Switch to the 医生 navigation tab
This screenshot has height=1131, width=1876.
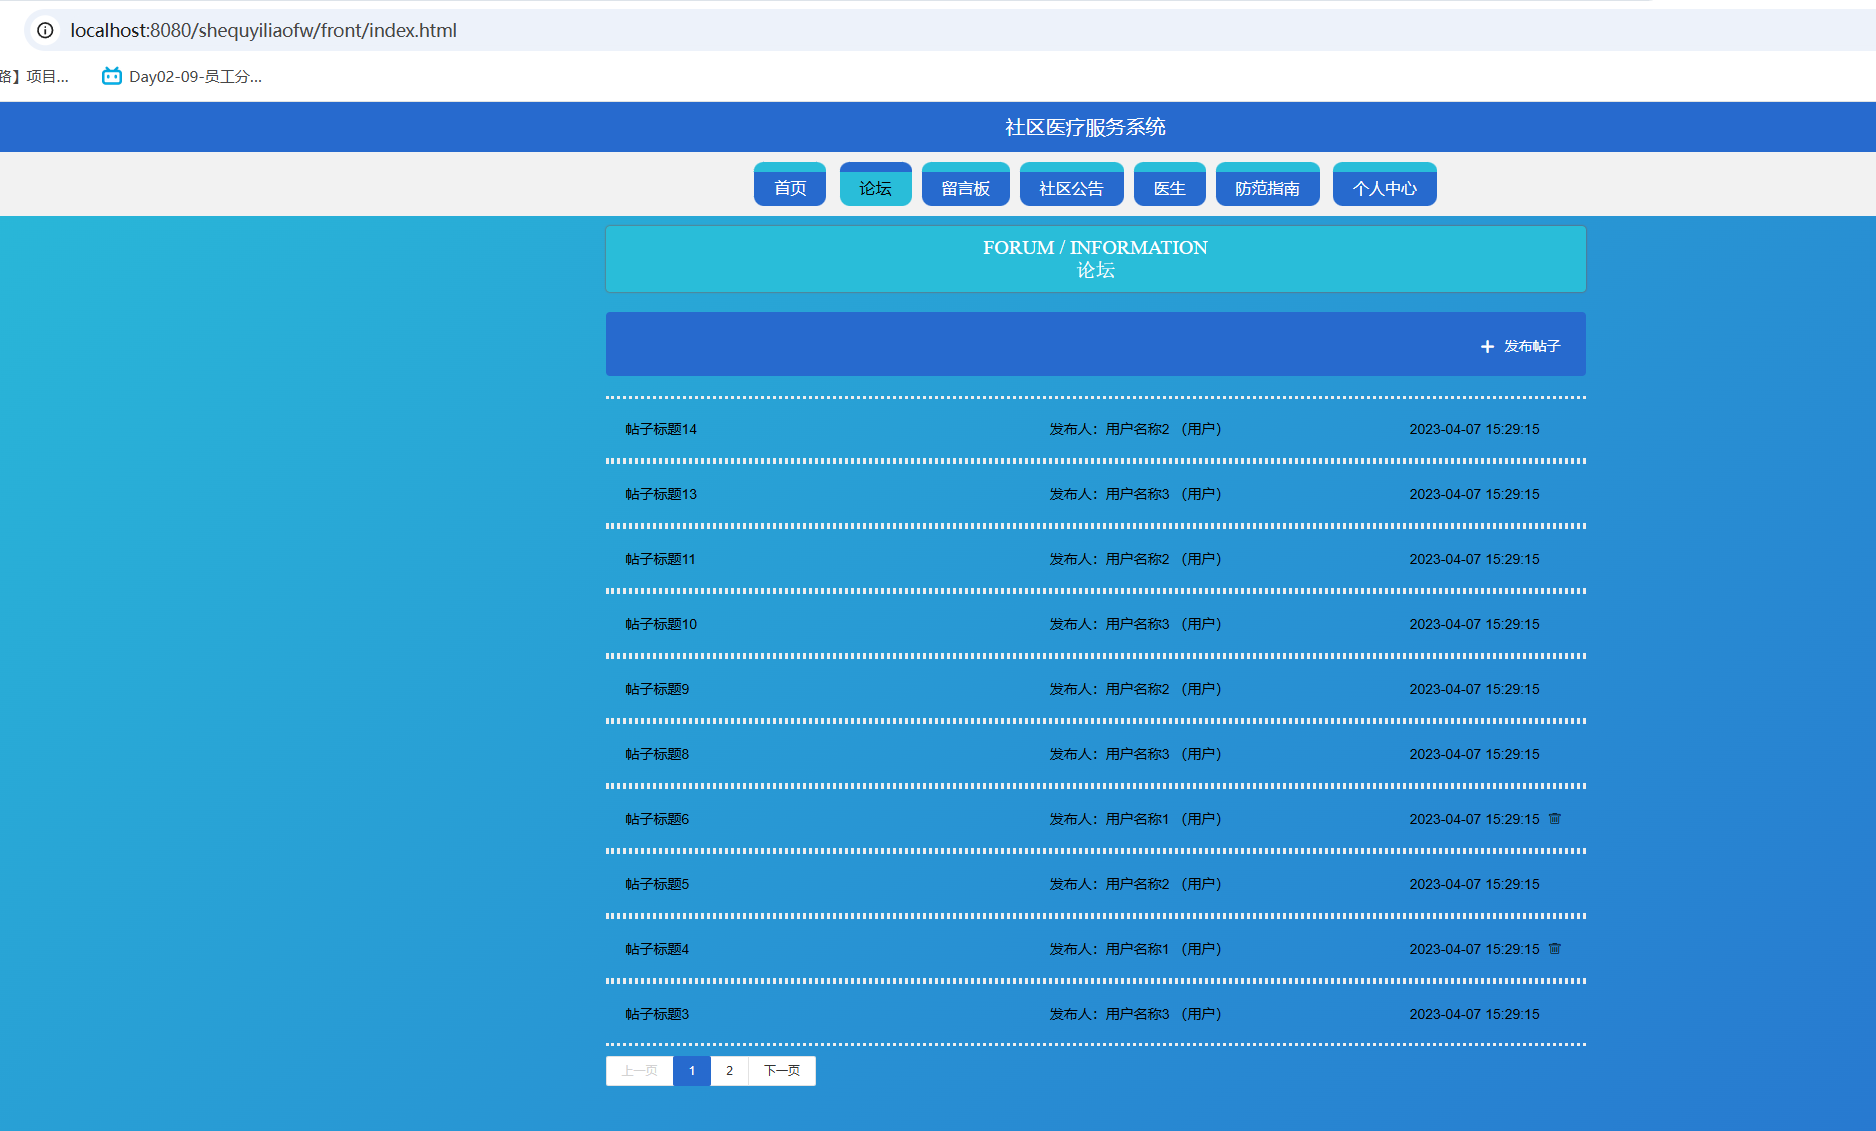[x=1170, y=185]
